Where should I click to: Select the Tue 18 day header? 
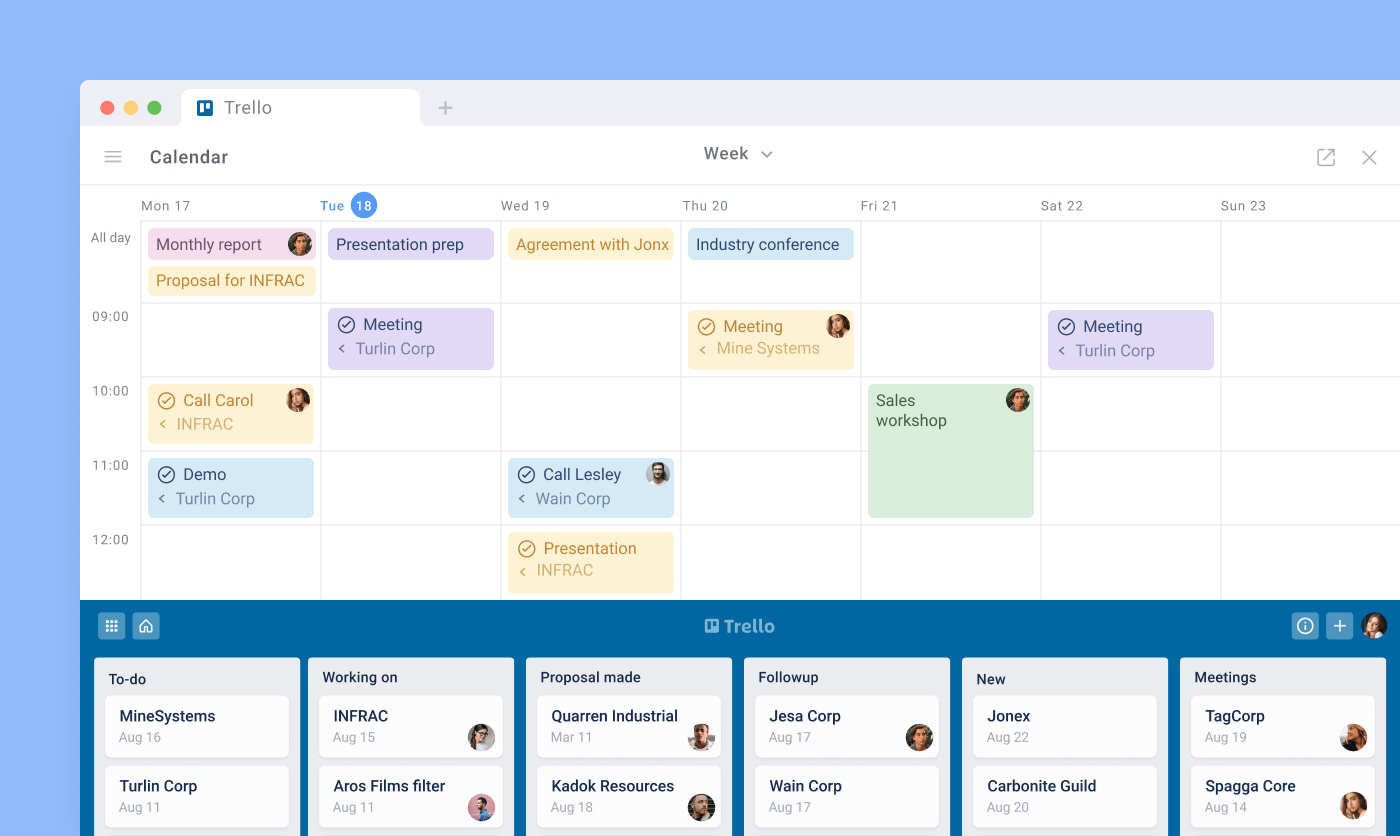(x=348, y=205)
